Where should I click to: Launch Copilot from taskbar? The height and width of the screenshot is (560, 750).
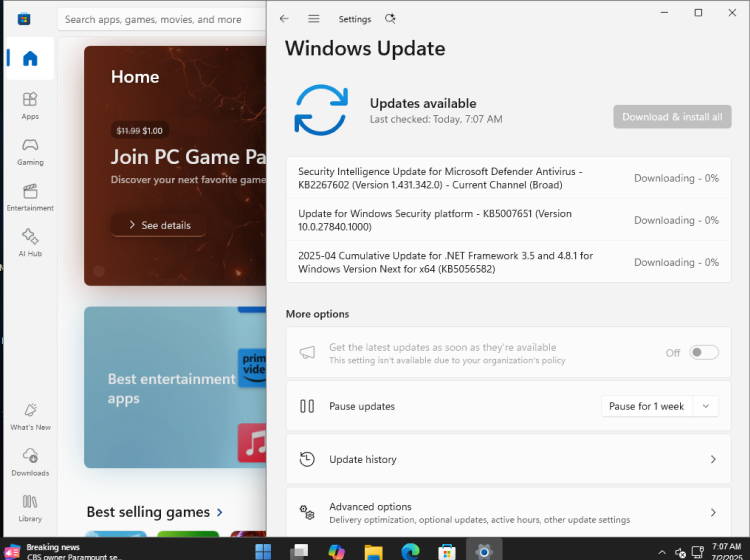coord(337,551)
